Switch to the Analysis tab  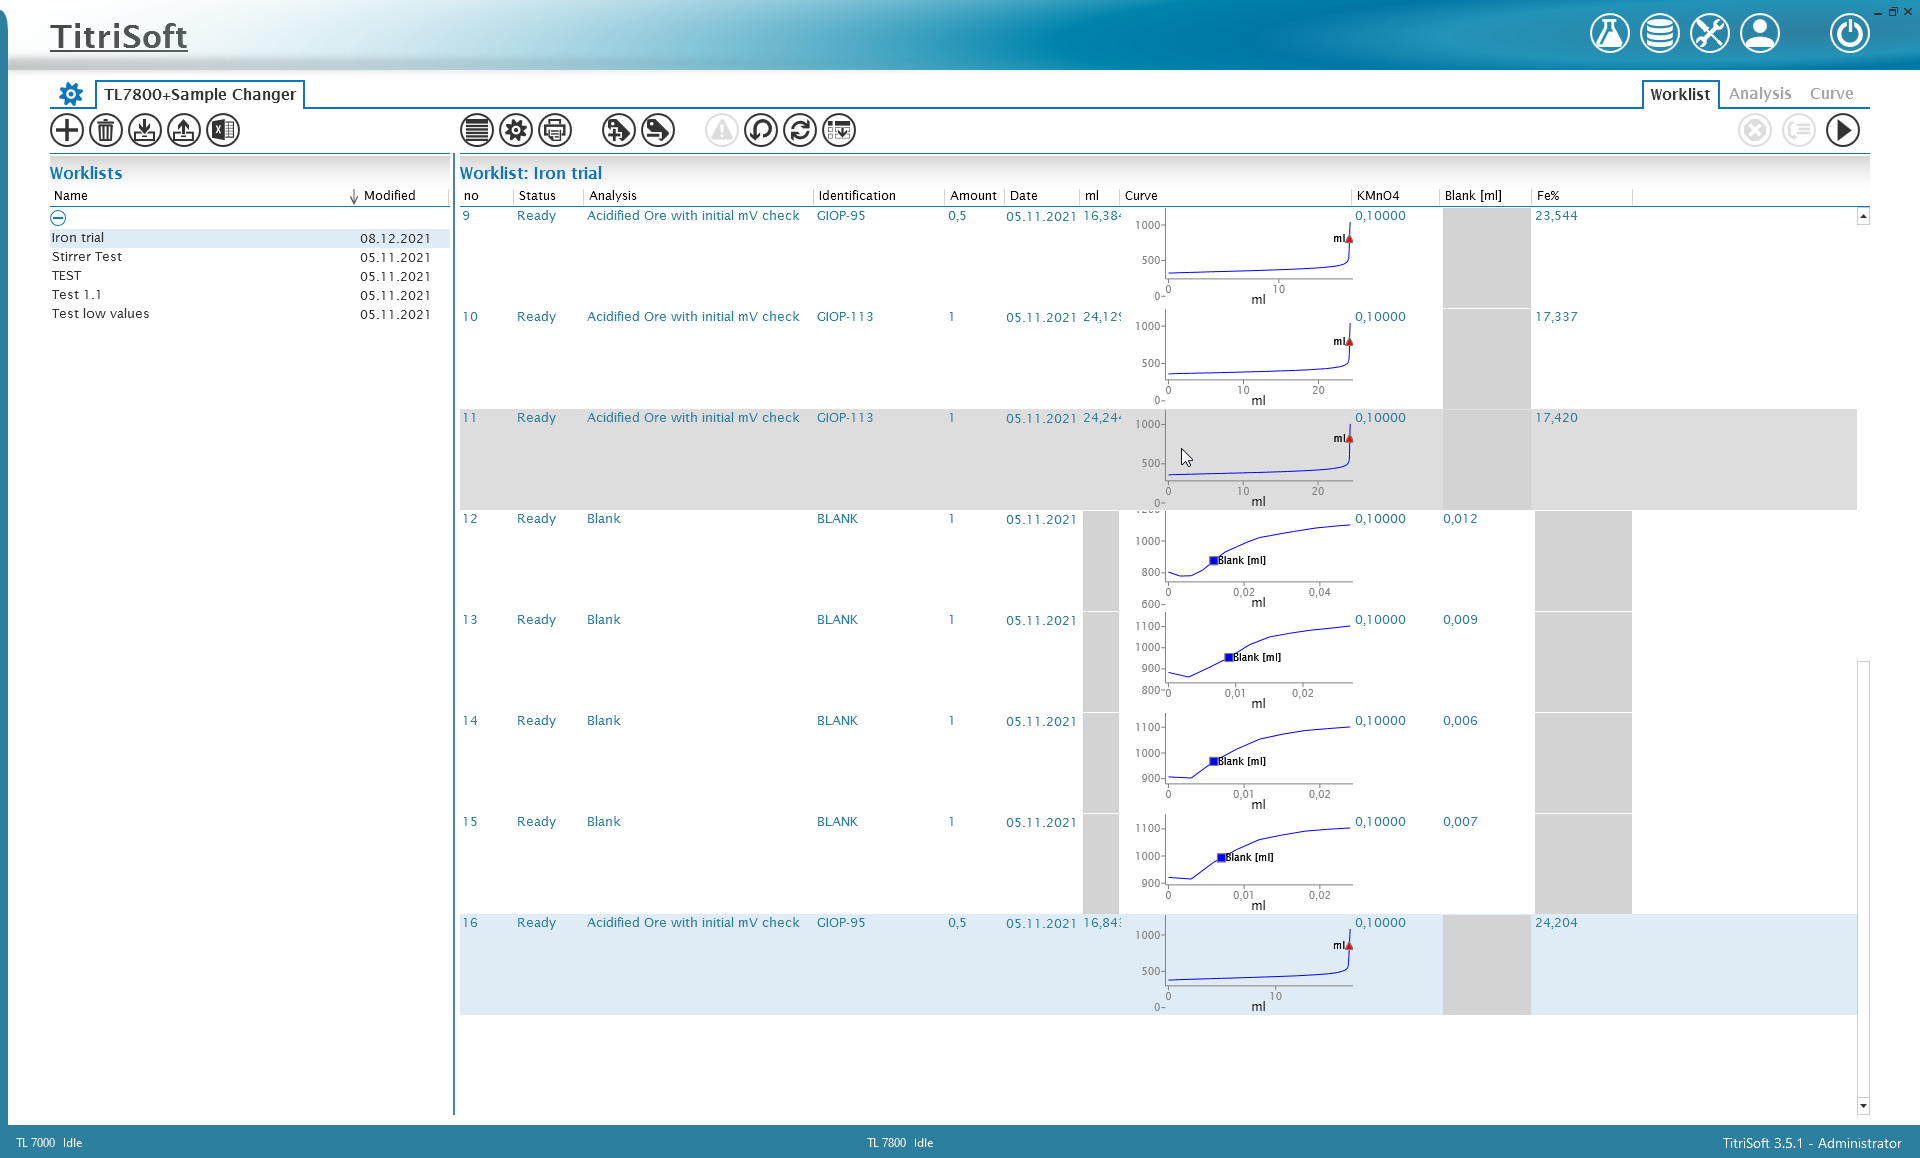pos(1759,93)
